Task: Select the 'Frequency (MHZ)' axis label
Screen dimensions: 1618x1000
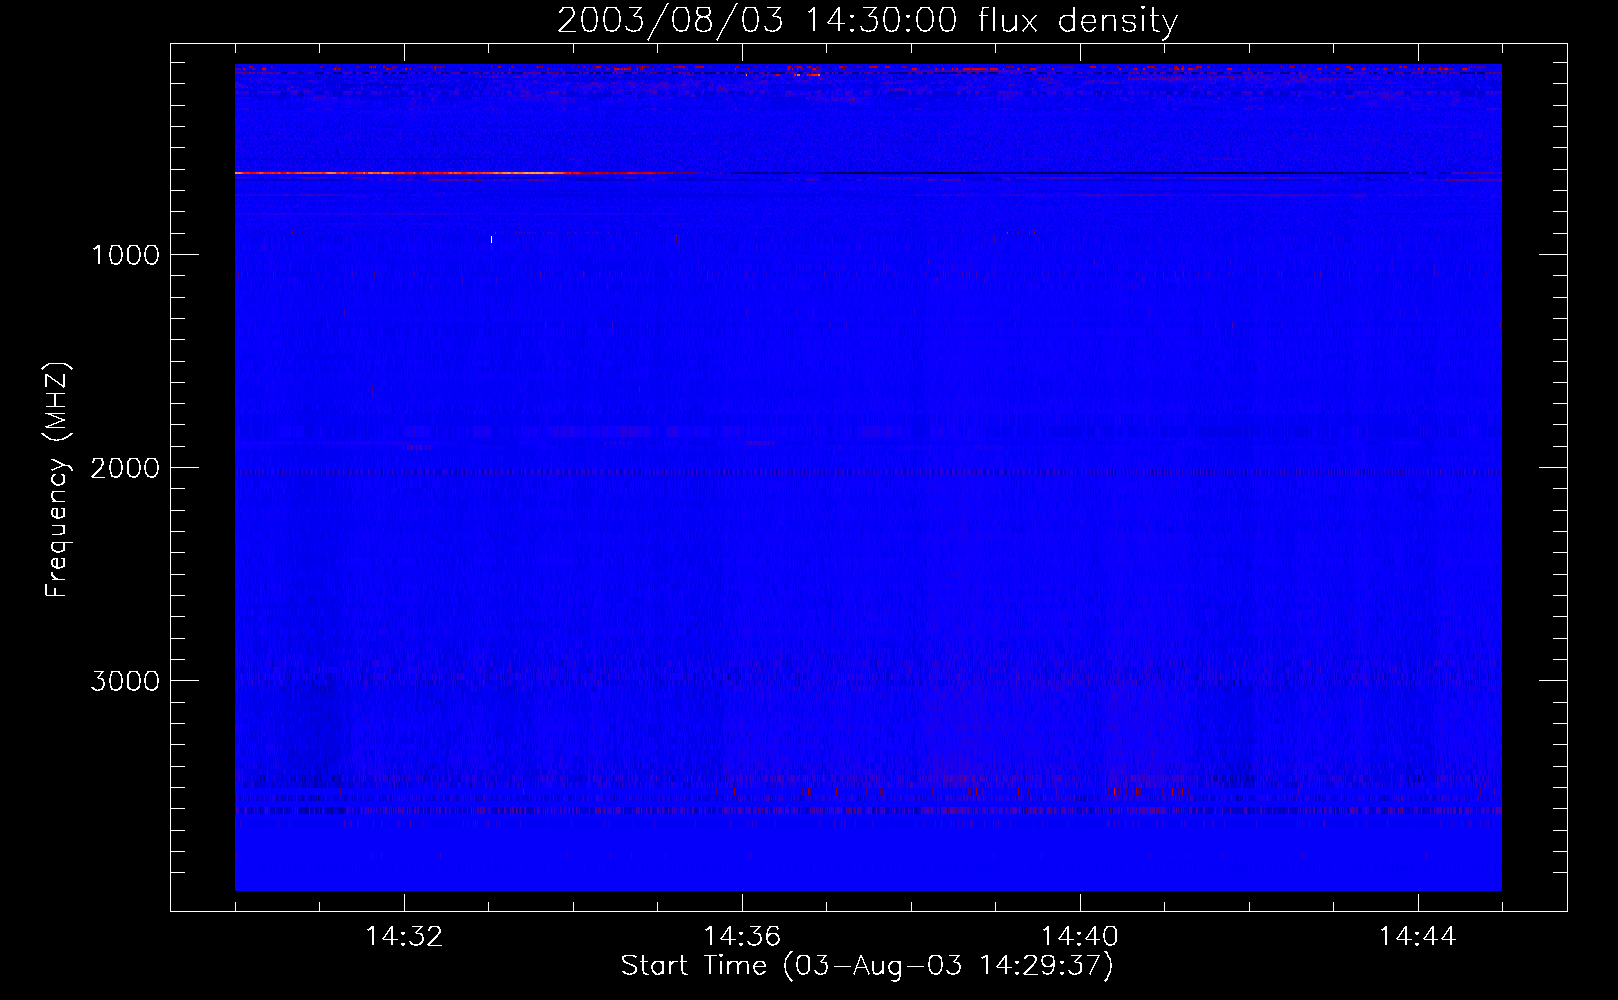Action: [x=57, y=480]
